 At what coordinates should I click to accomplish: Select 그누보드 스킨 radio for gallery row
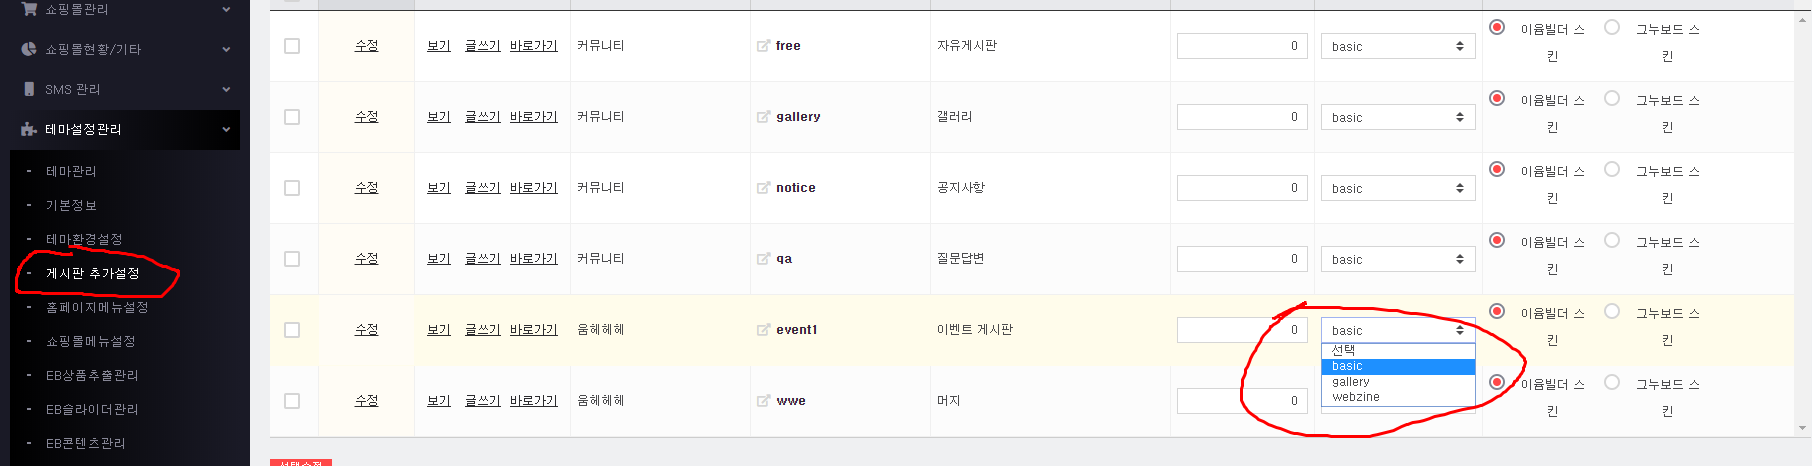pos(1612,98)
